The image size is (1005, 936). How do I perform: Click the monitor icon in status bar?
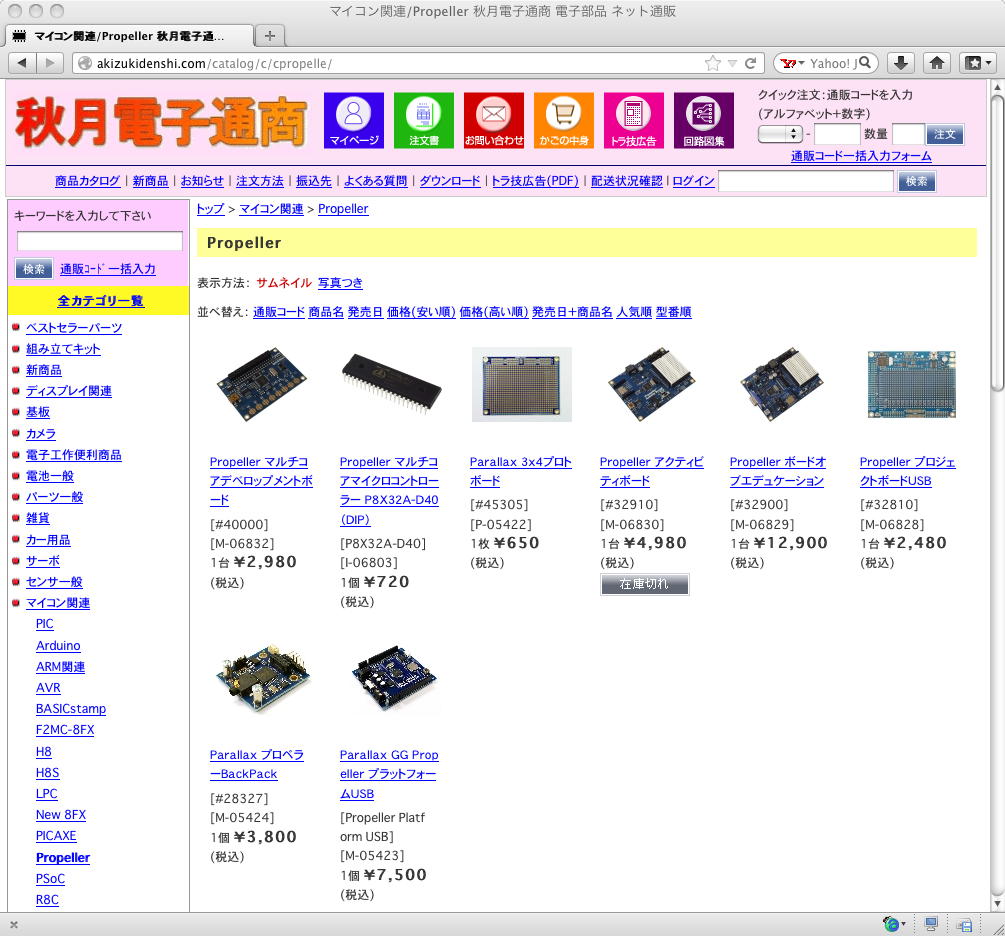[931, 924]
